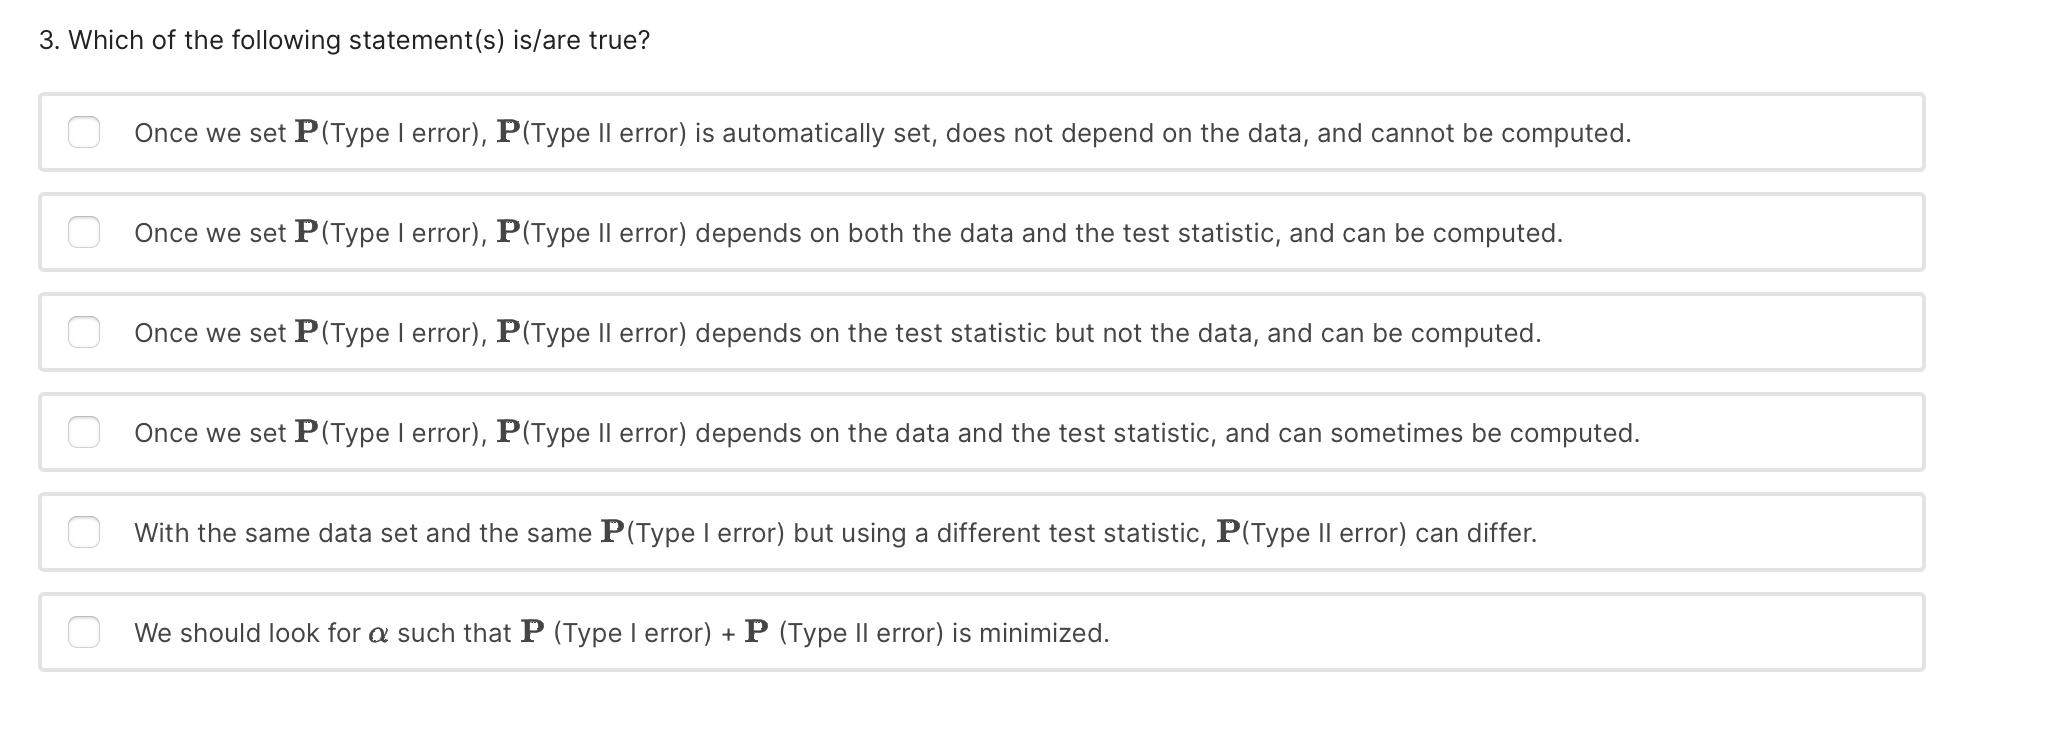The image size is (2060, 744).
Task: Select checkbox for 'test statistic but not the data'
Action: [84, 332]
